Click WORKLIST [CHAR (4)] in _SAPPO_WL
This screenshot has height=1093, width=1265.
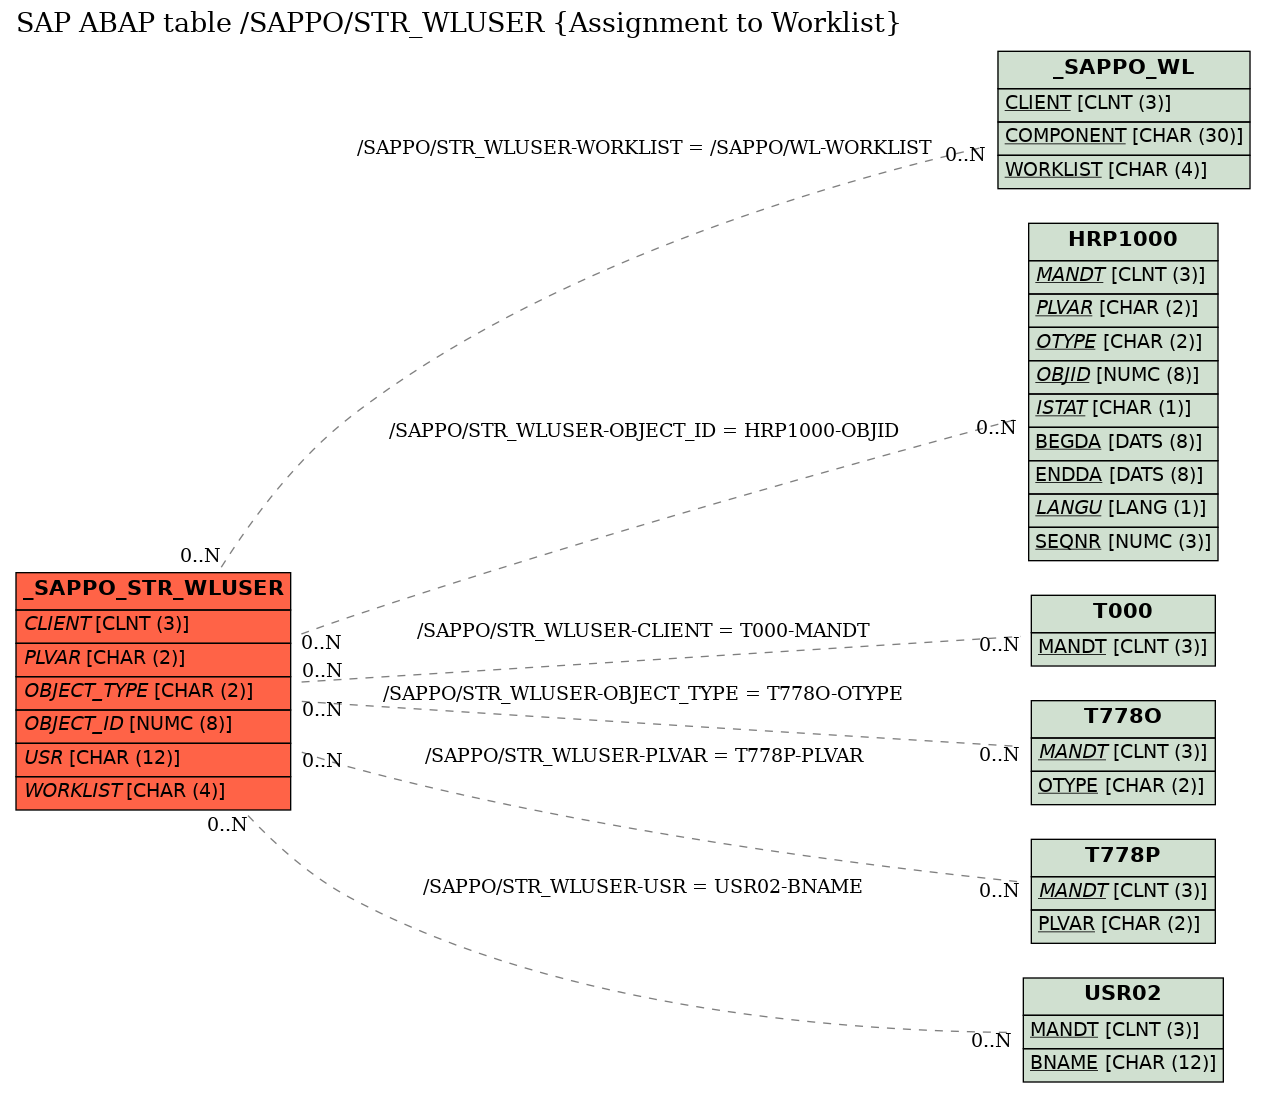[x=1123, y=171]
